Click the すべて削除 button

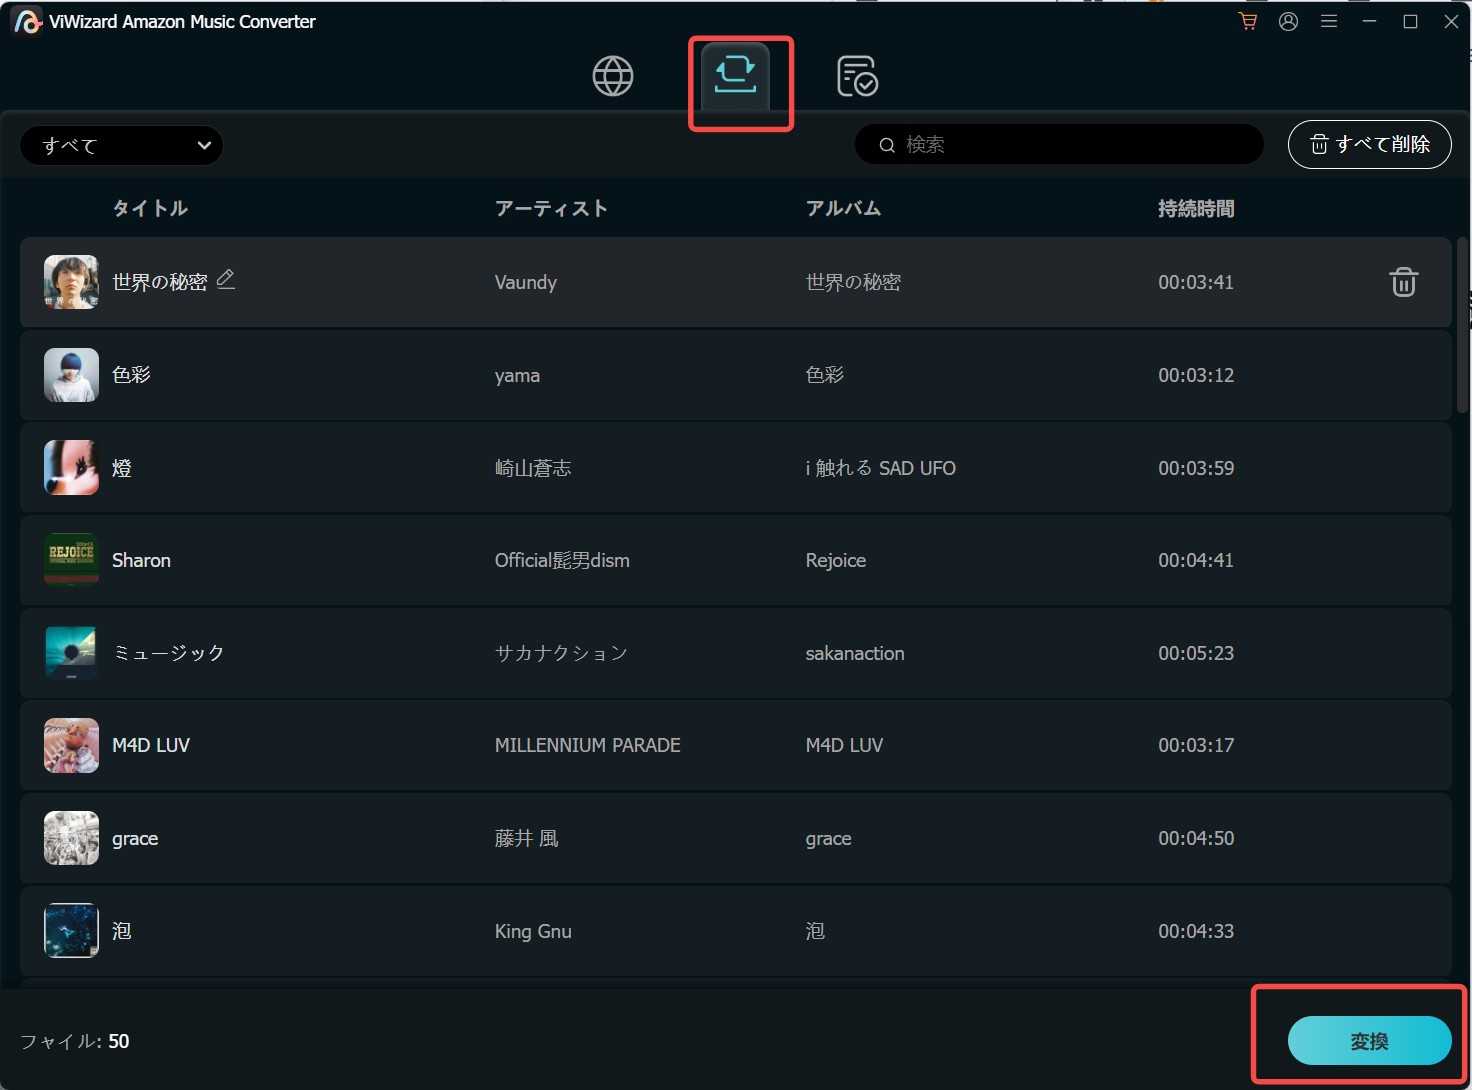(x=1370, y=145)
